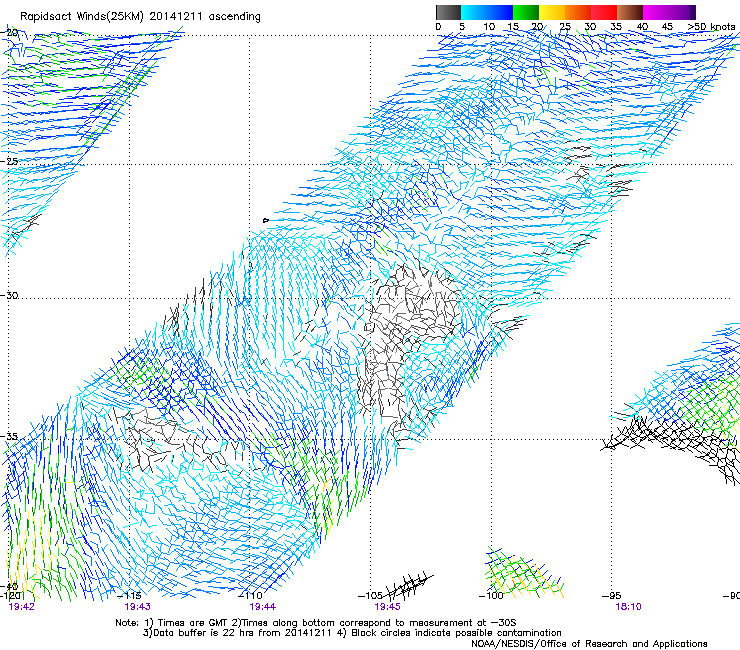Click the latitude label '-30'
Image resolution: width=740 pixels, height=650 pixels.
tap(9, 295)
